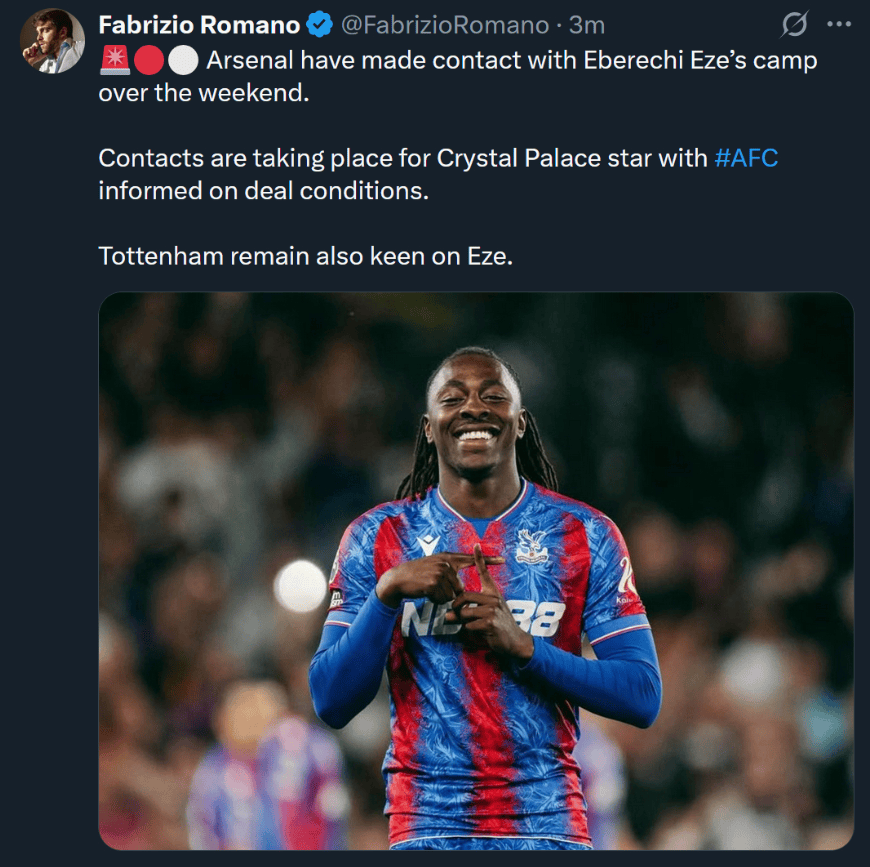Open the Grok actions icon
870x867 pixels.
click(x=794, y=25)
